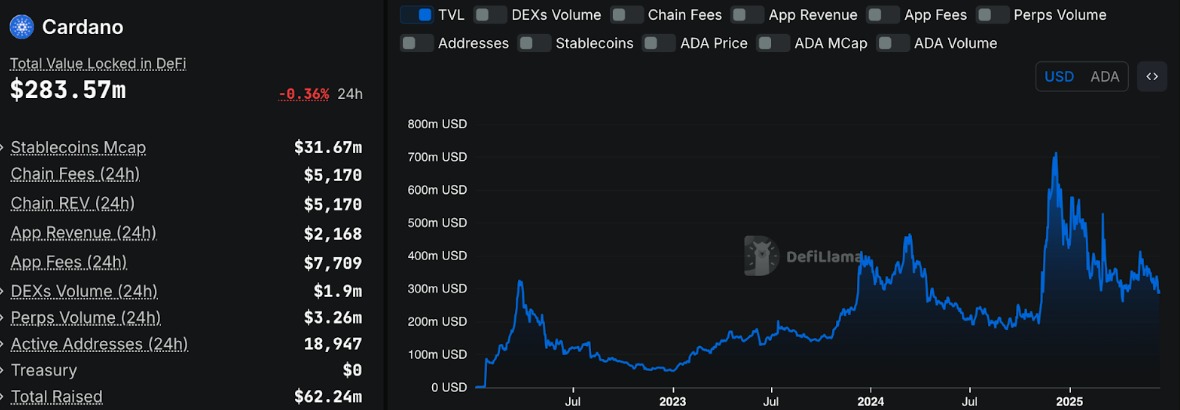The height and width of the screenshot is (410, 1180).
Task: Enable the Perps Volume chart toggle
Action: 993,14
